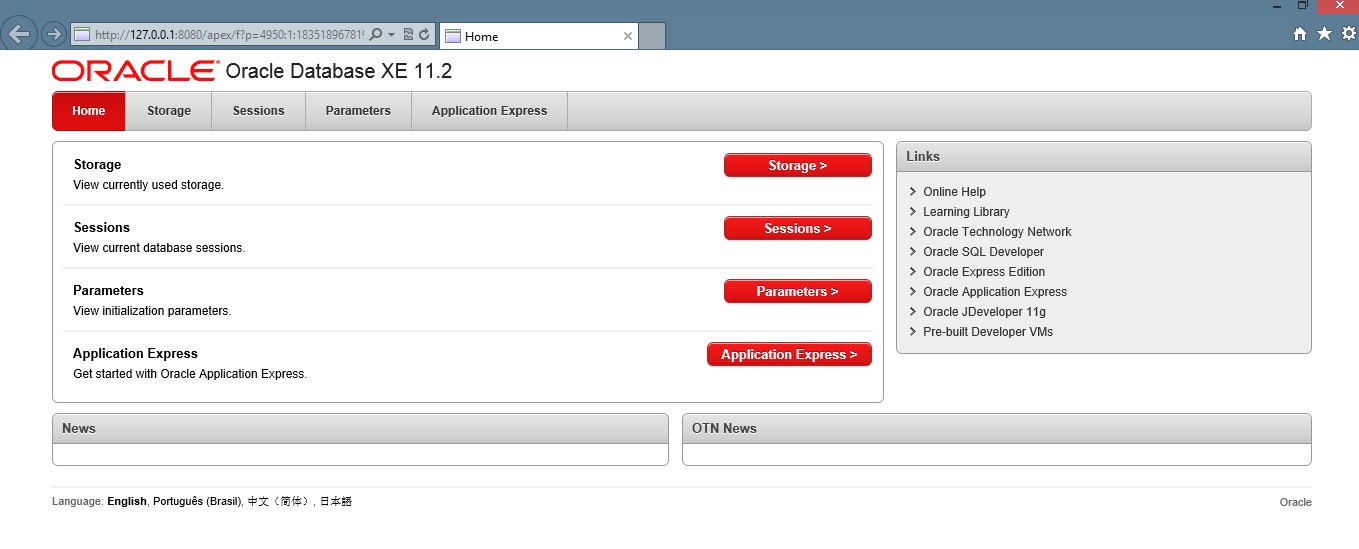Click the Oracle logo
This screenshot has height=549, width=1359.
click(135, 71)
